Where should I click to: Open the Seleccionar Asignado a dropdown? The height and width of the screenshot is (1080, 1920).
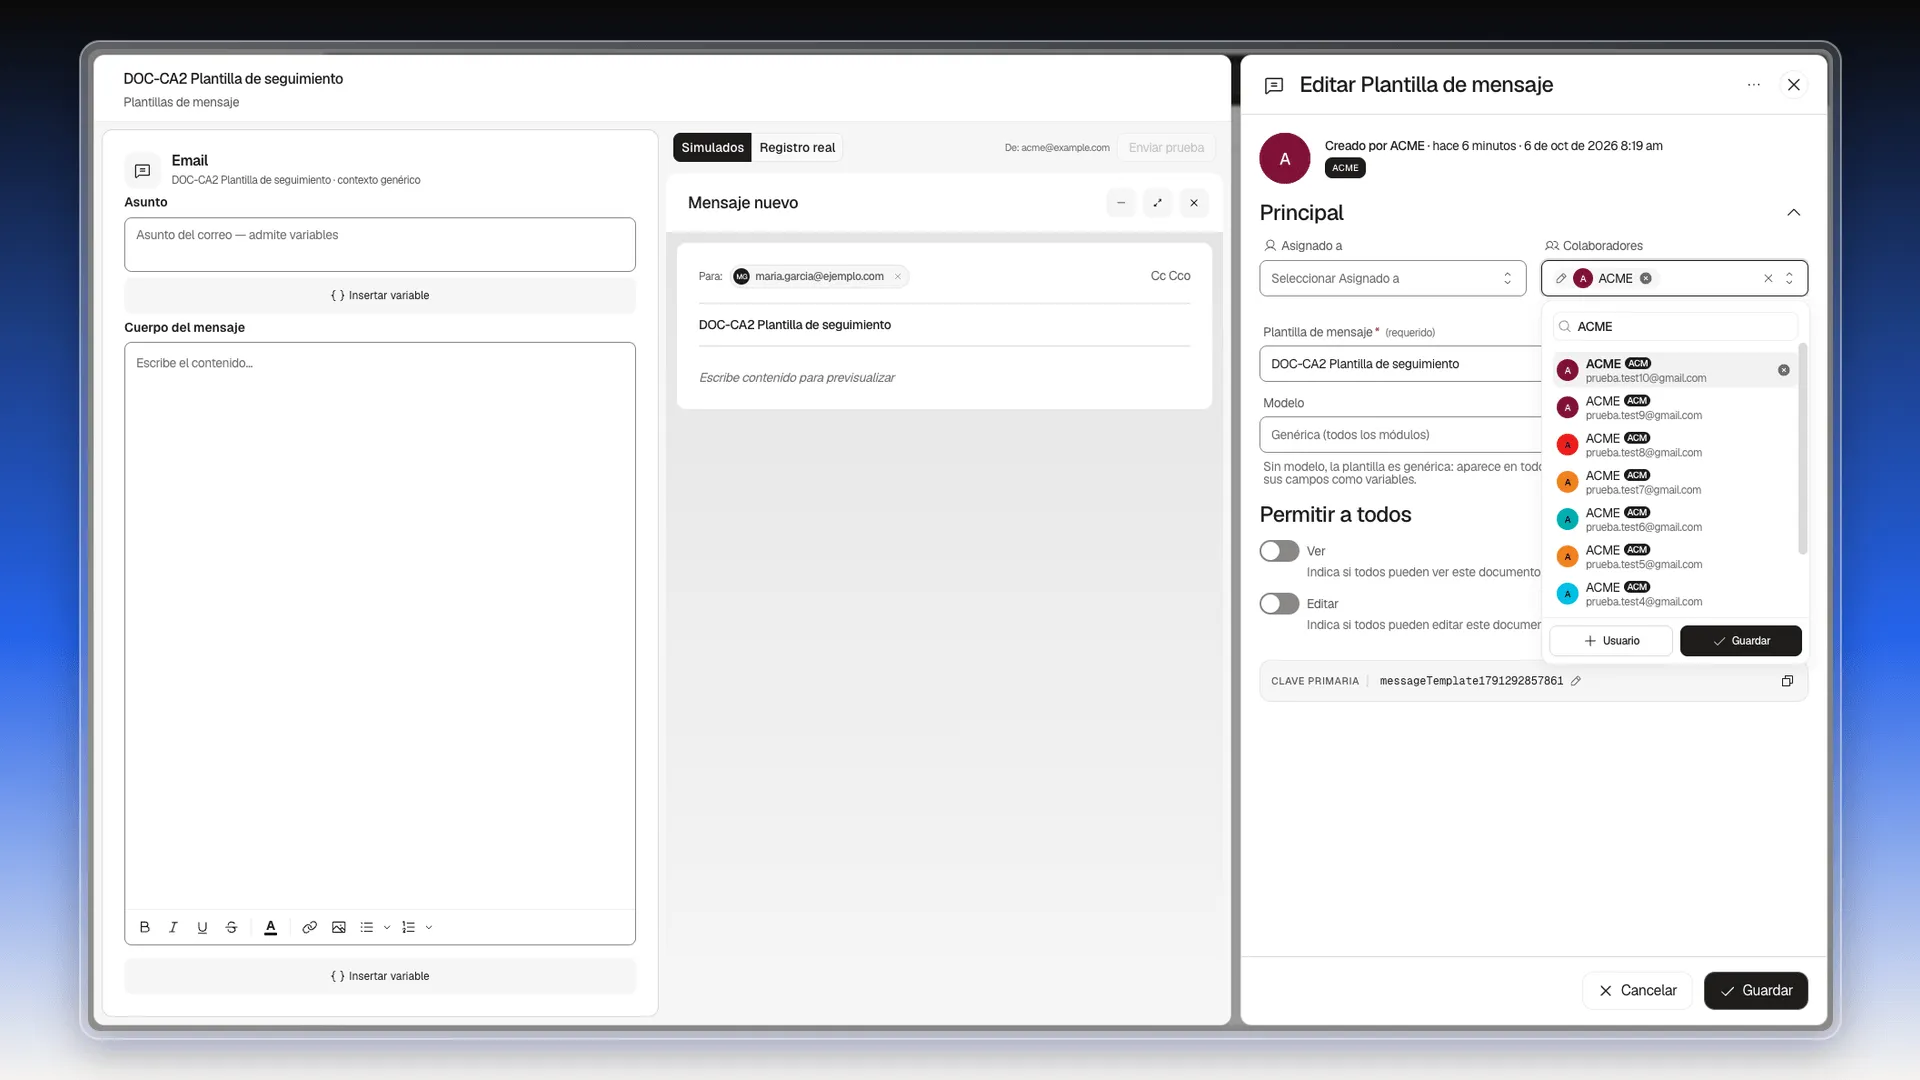[x=1392, y=278]
